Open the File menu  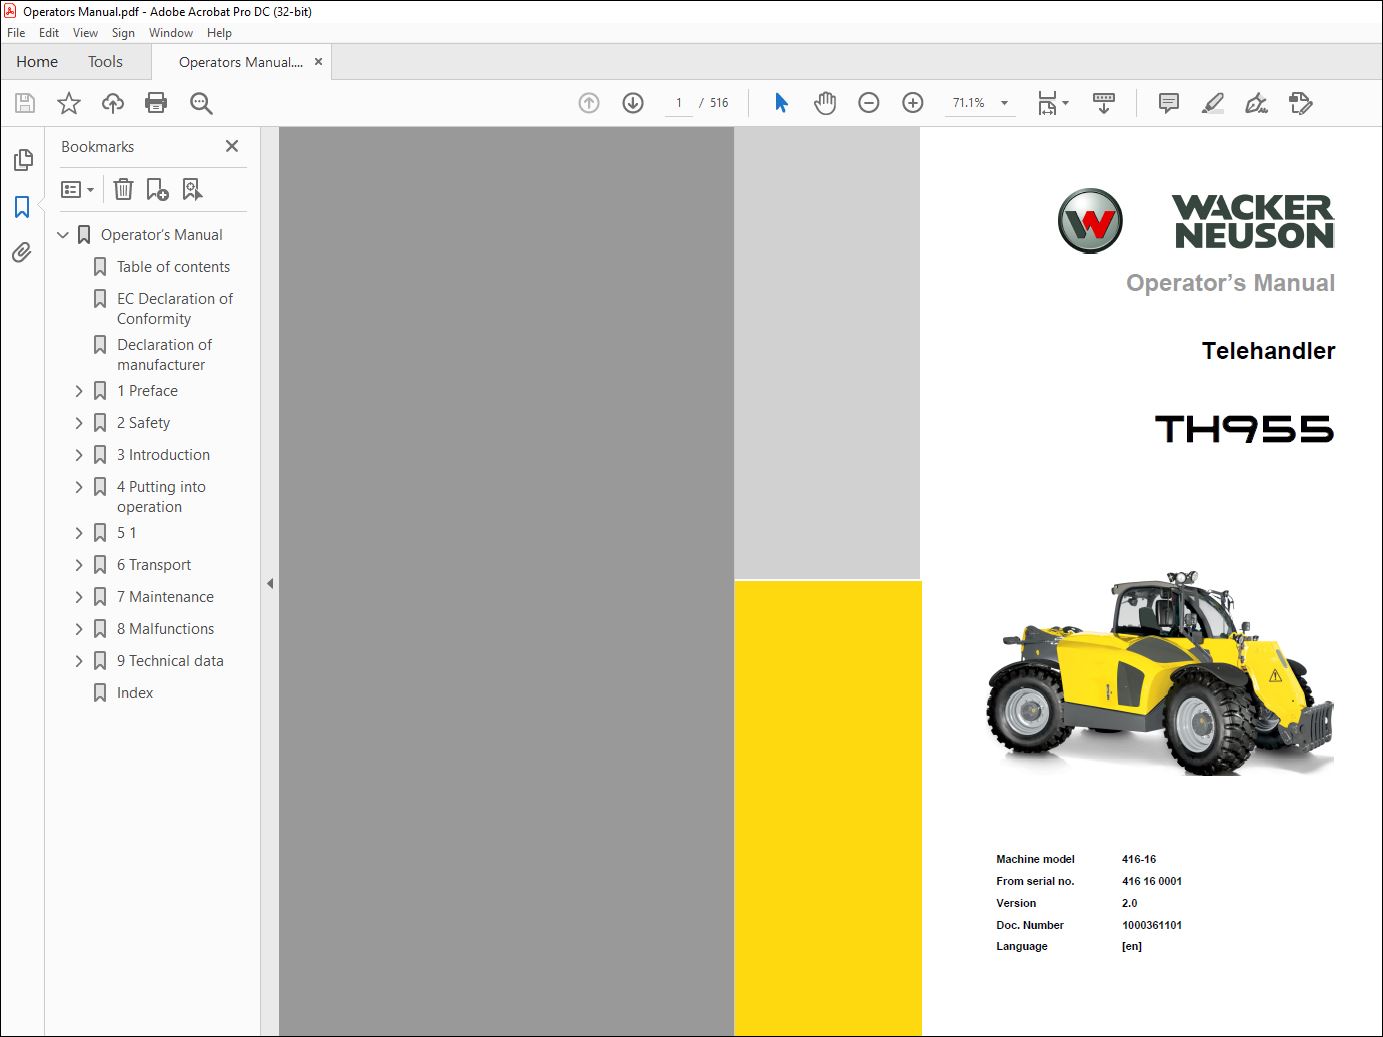pyautogui.click(x=16, y=33)
